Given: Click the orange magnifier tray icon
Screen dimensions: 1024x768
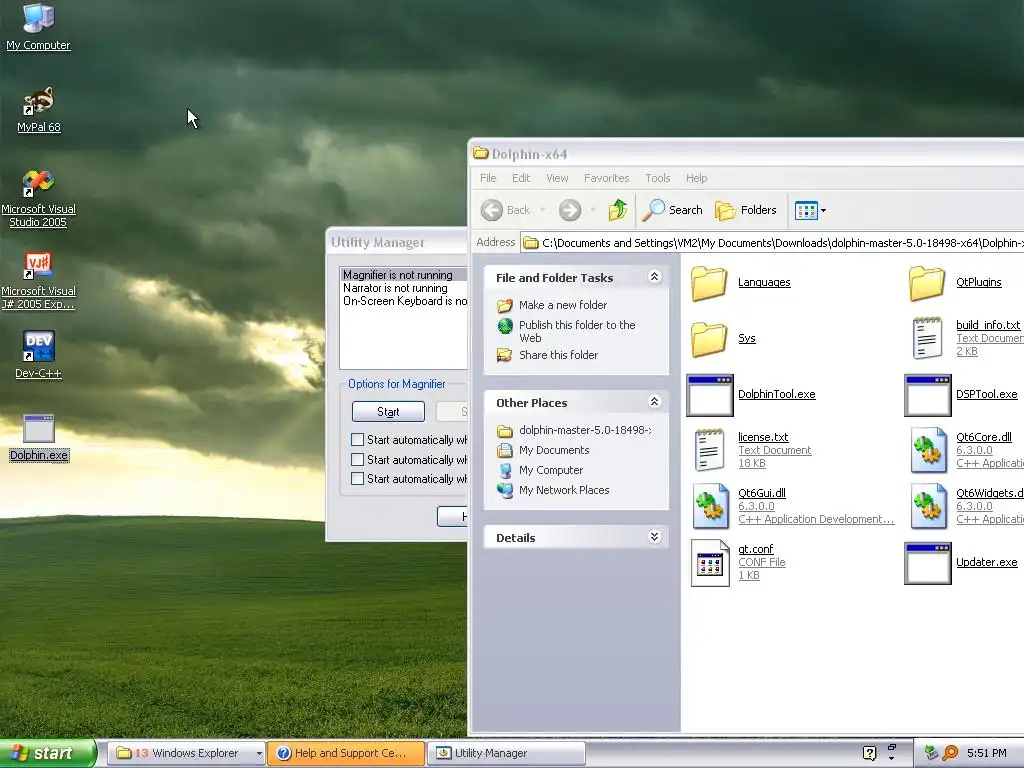Looking at the screenshot, I should click(950, 753).
